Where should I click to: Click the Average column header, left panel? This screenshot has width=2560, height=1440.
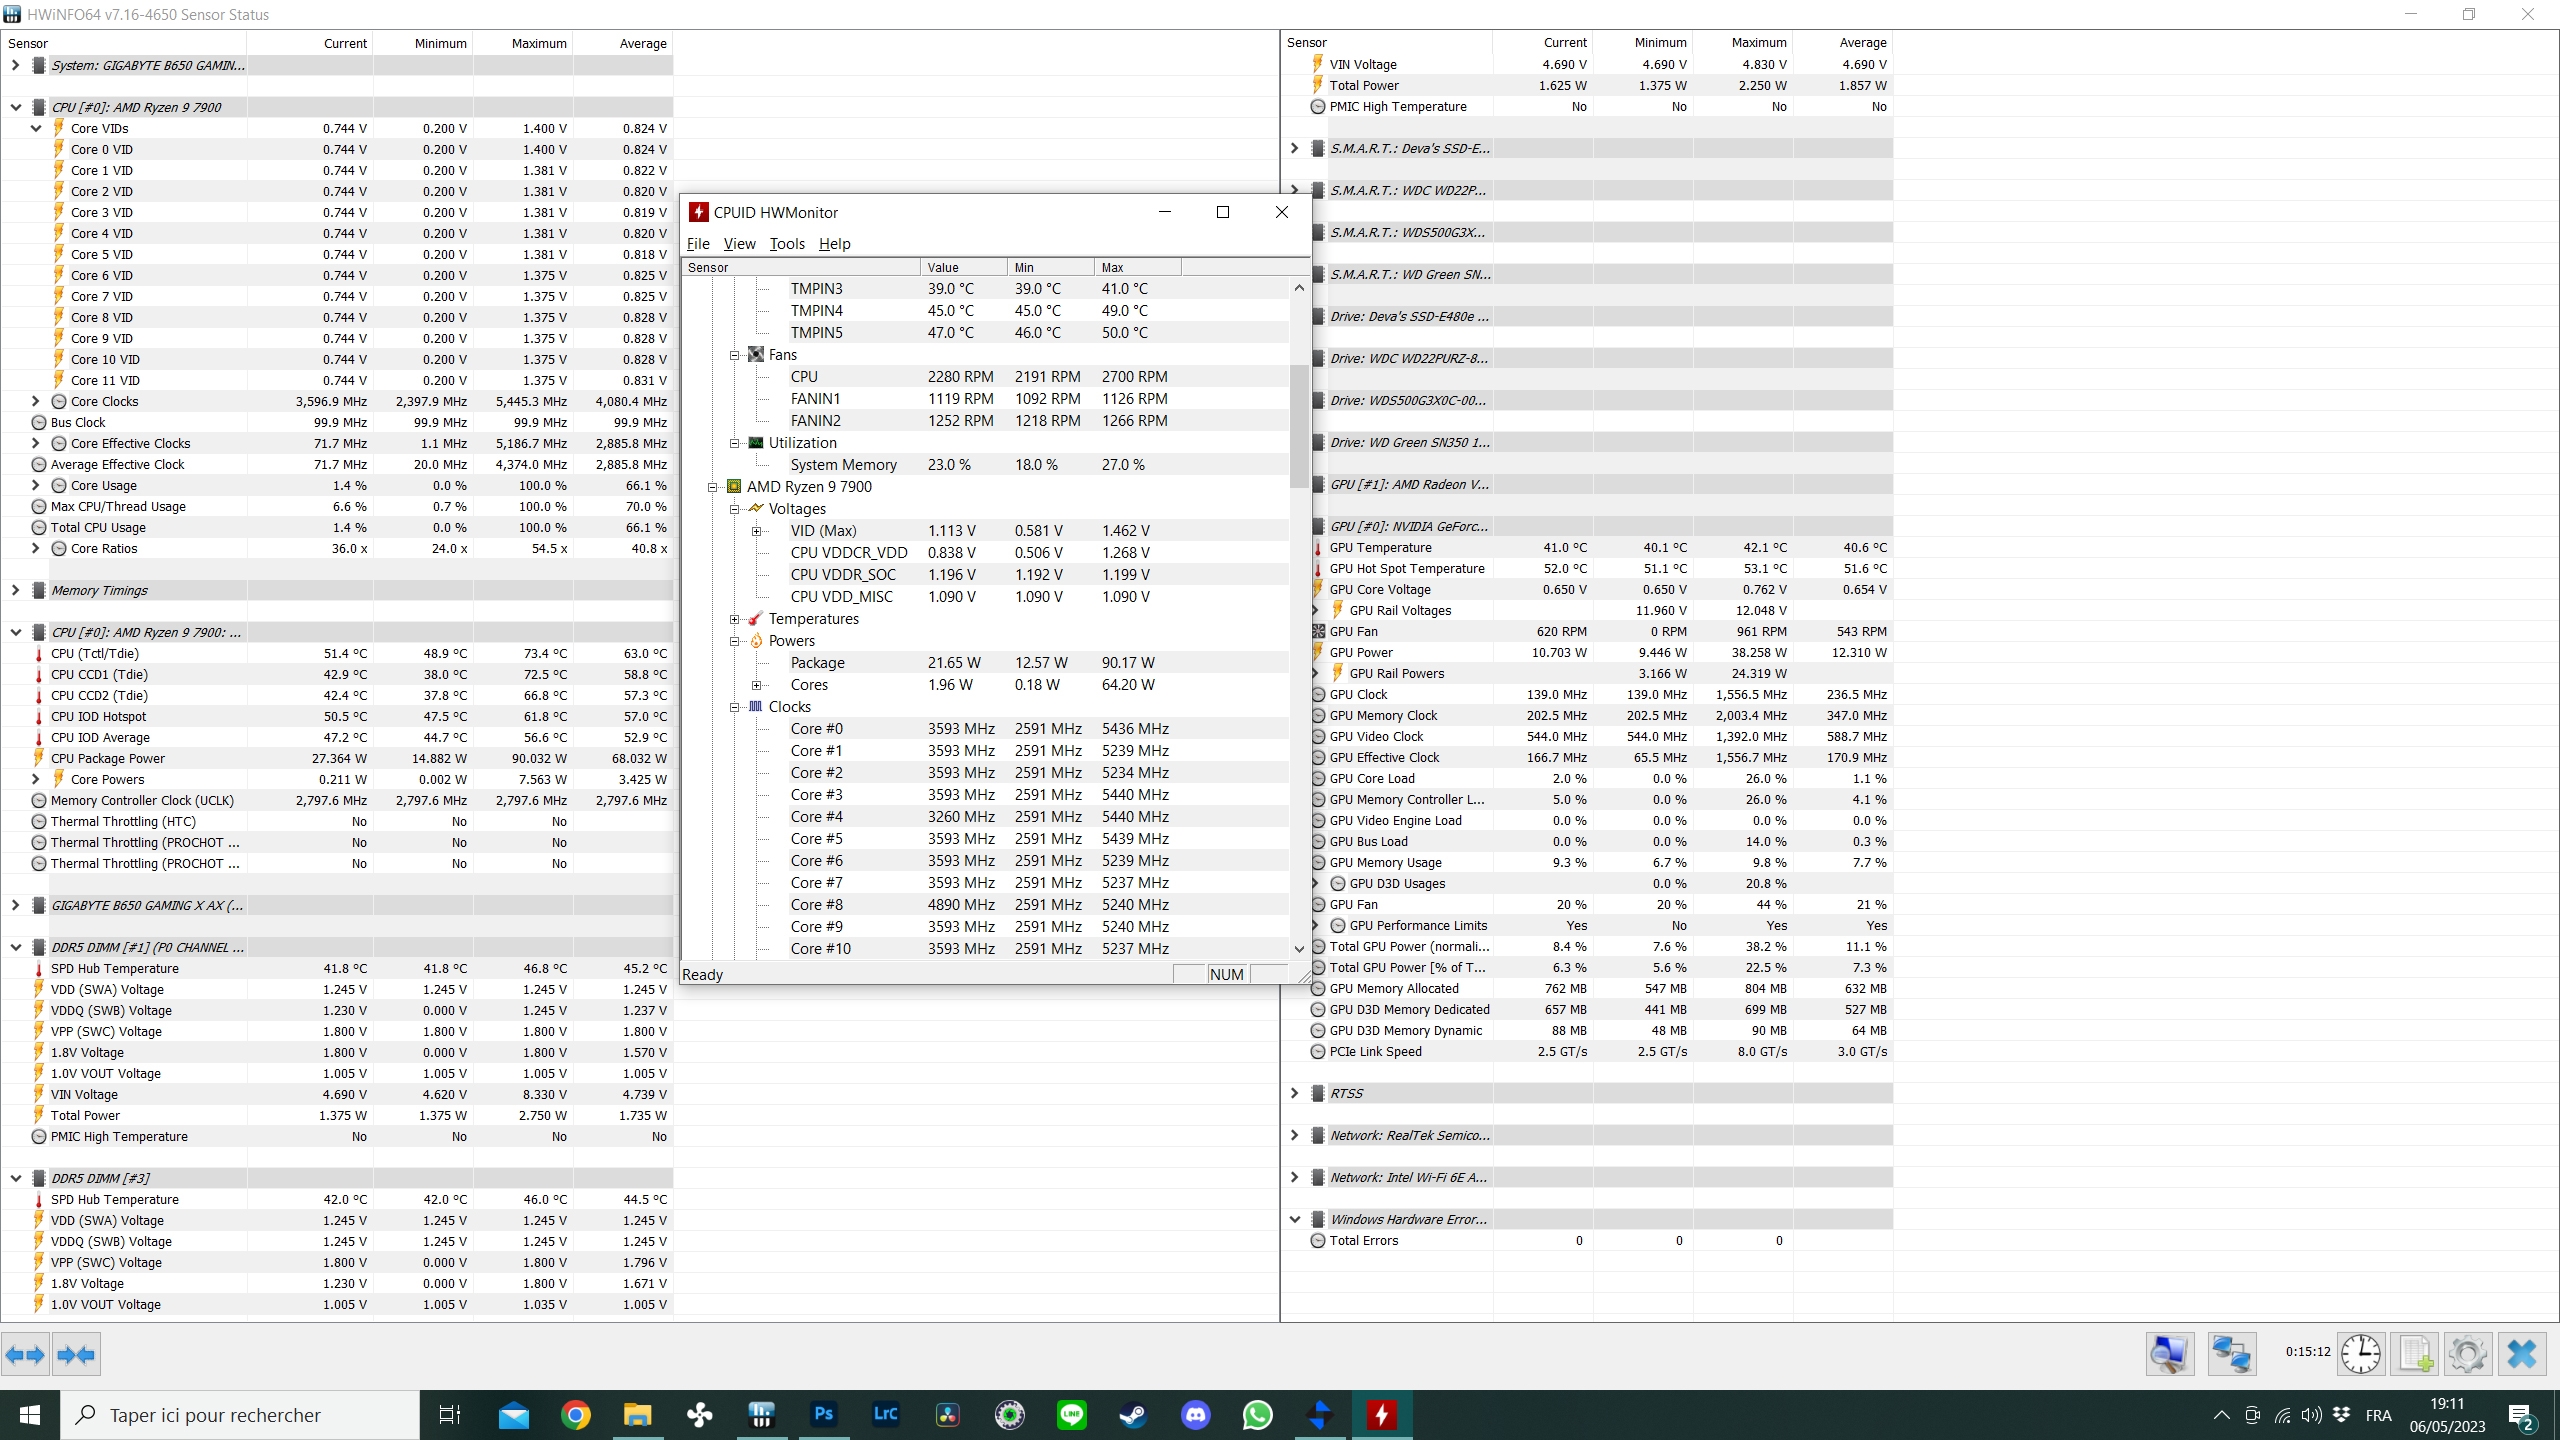pos(642,43)
